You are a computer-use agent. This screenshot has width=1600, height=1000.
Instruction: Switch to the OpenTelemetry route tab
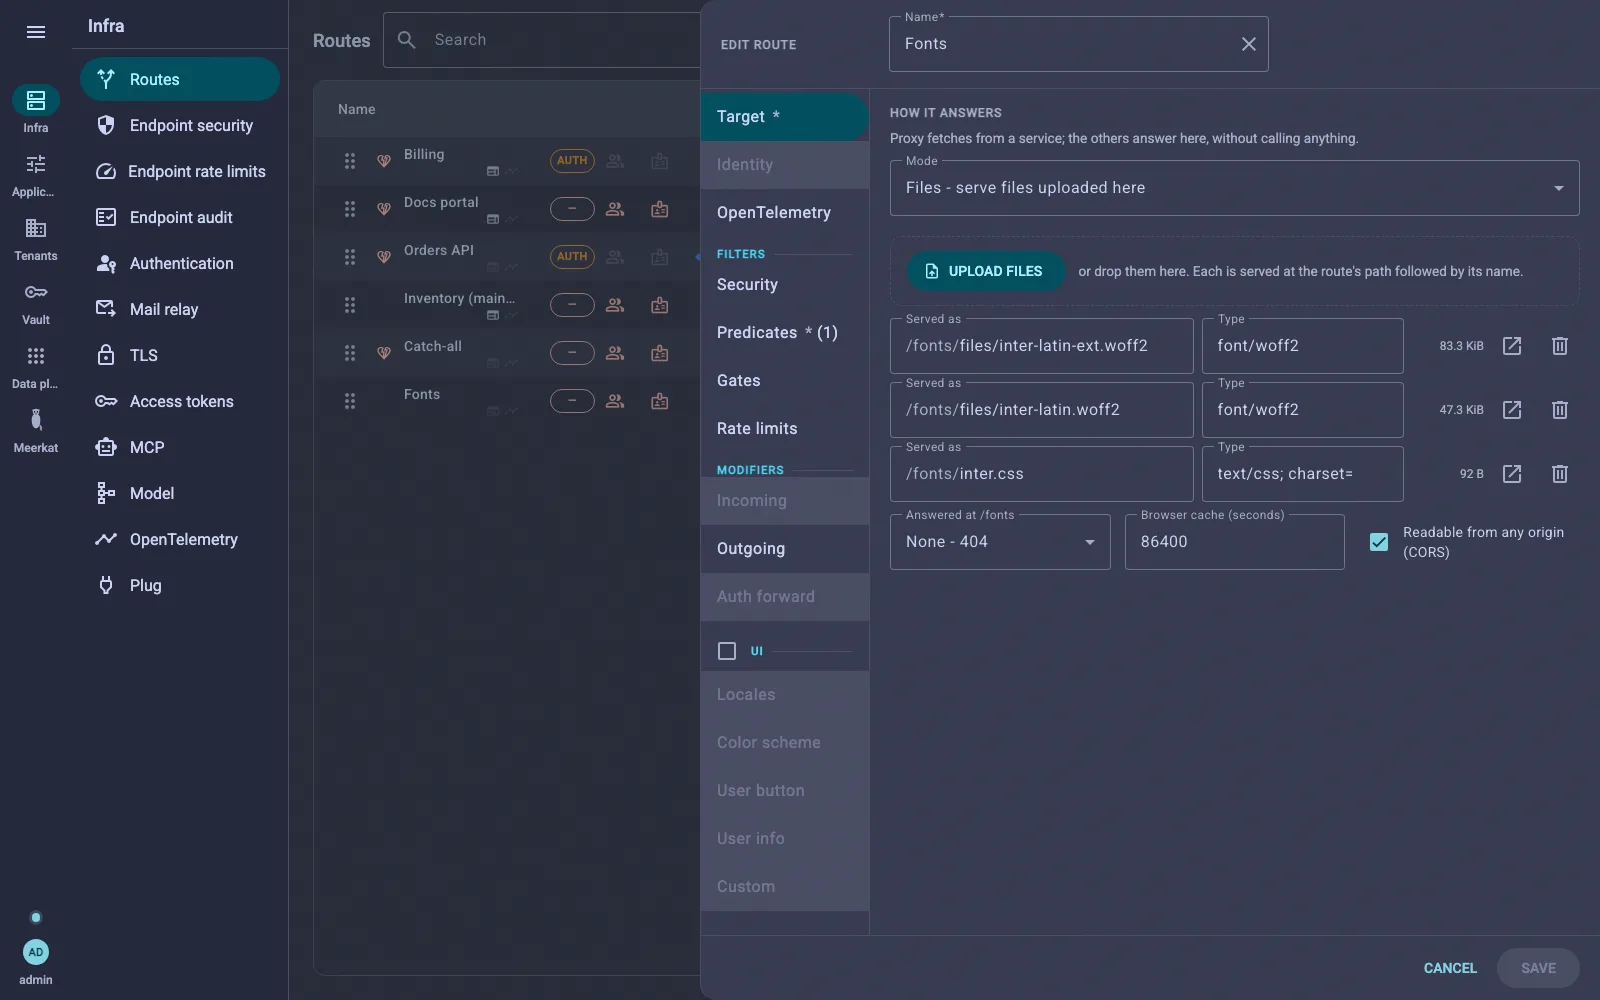[784, 213]
